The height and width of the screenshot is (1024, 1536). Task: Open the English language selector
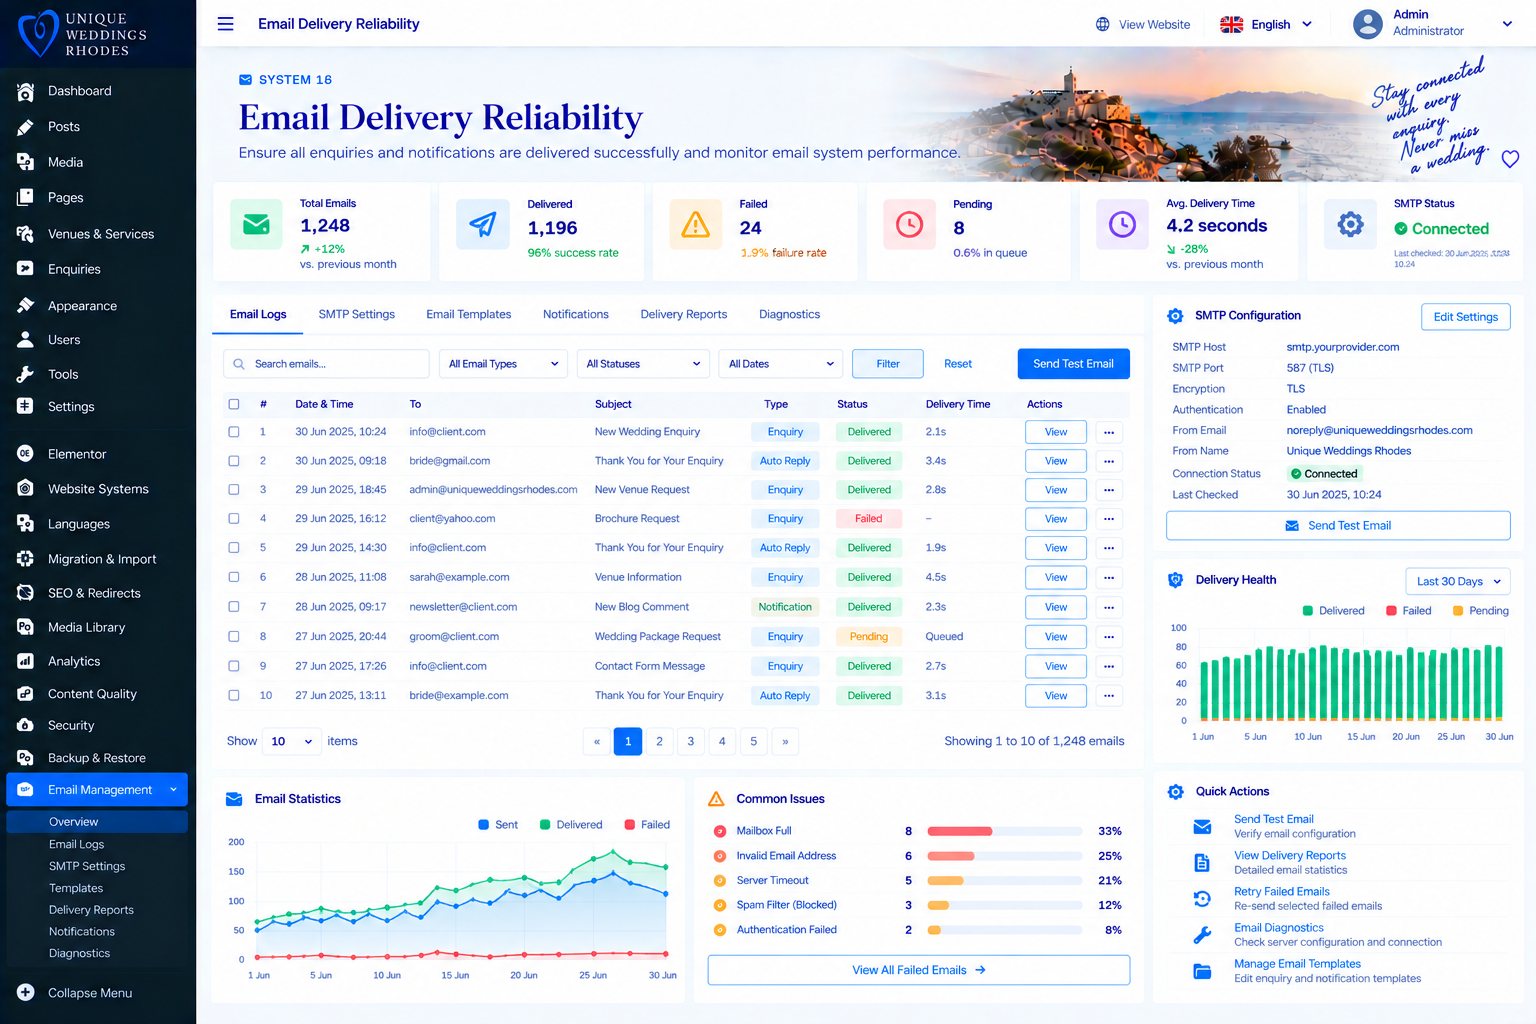pos(1266,24)
